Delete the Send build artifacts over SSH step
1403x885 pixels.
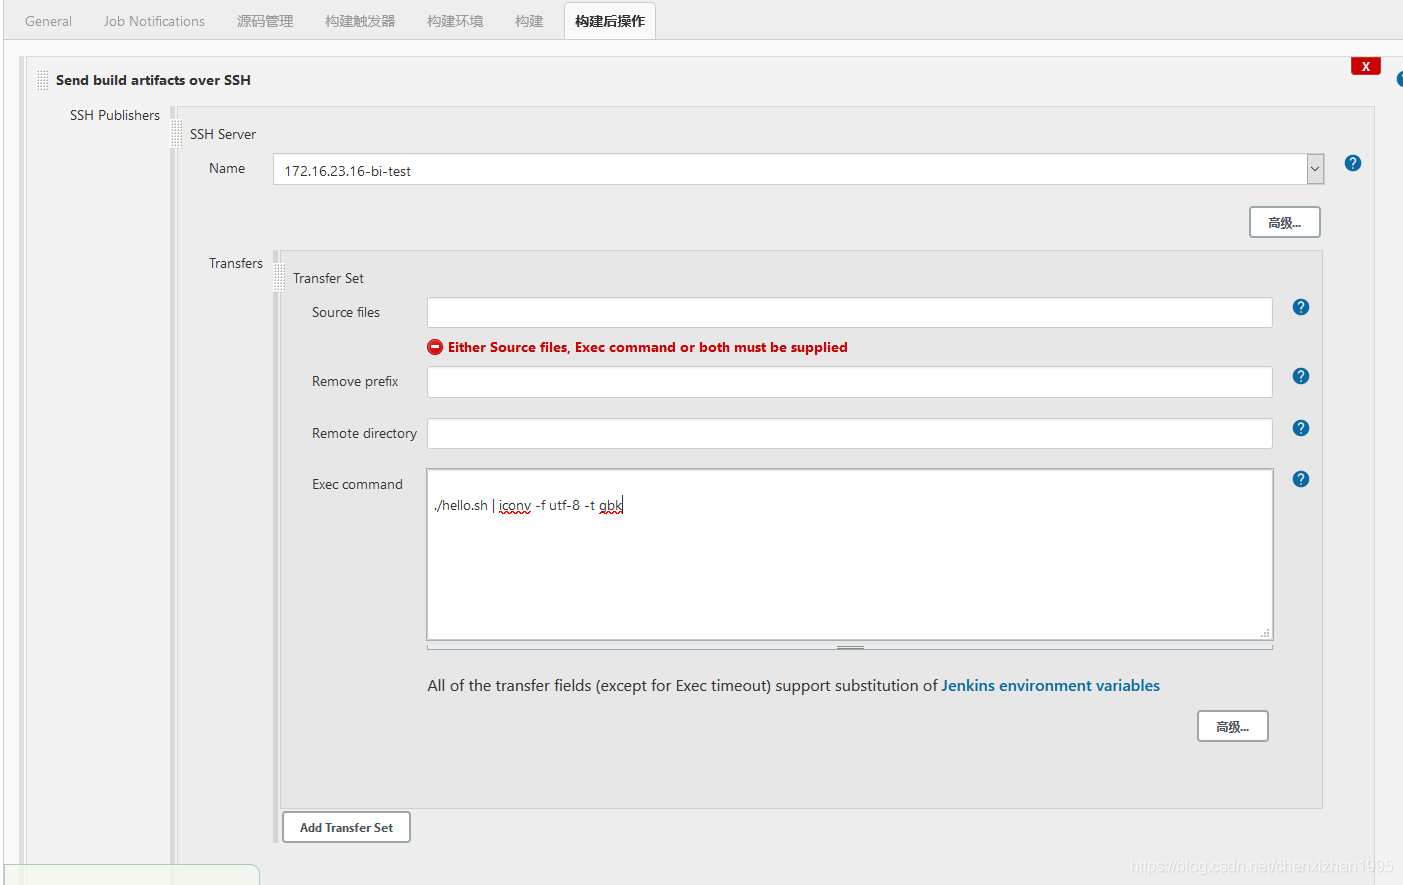pyautogui.click(x=1365, y=66)
